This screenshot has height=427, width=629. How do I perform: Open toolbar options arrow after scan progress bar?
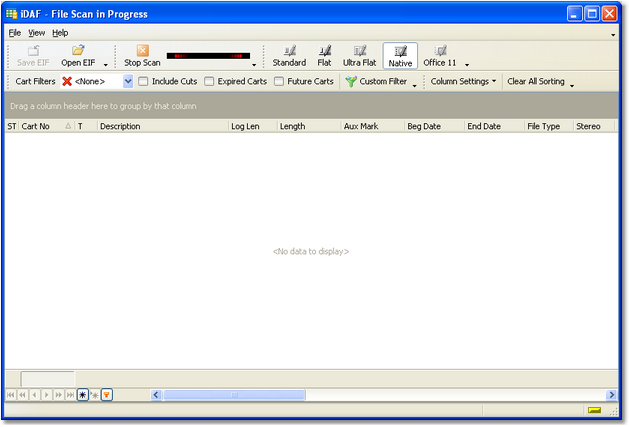tap(254, 65)
